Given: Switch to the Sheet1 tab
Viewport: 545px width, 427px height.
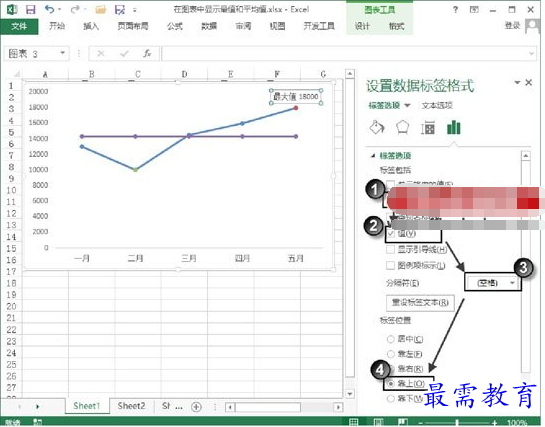Looking at the screenshot, I should tap(87, 406).
